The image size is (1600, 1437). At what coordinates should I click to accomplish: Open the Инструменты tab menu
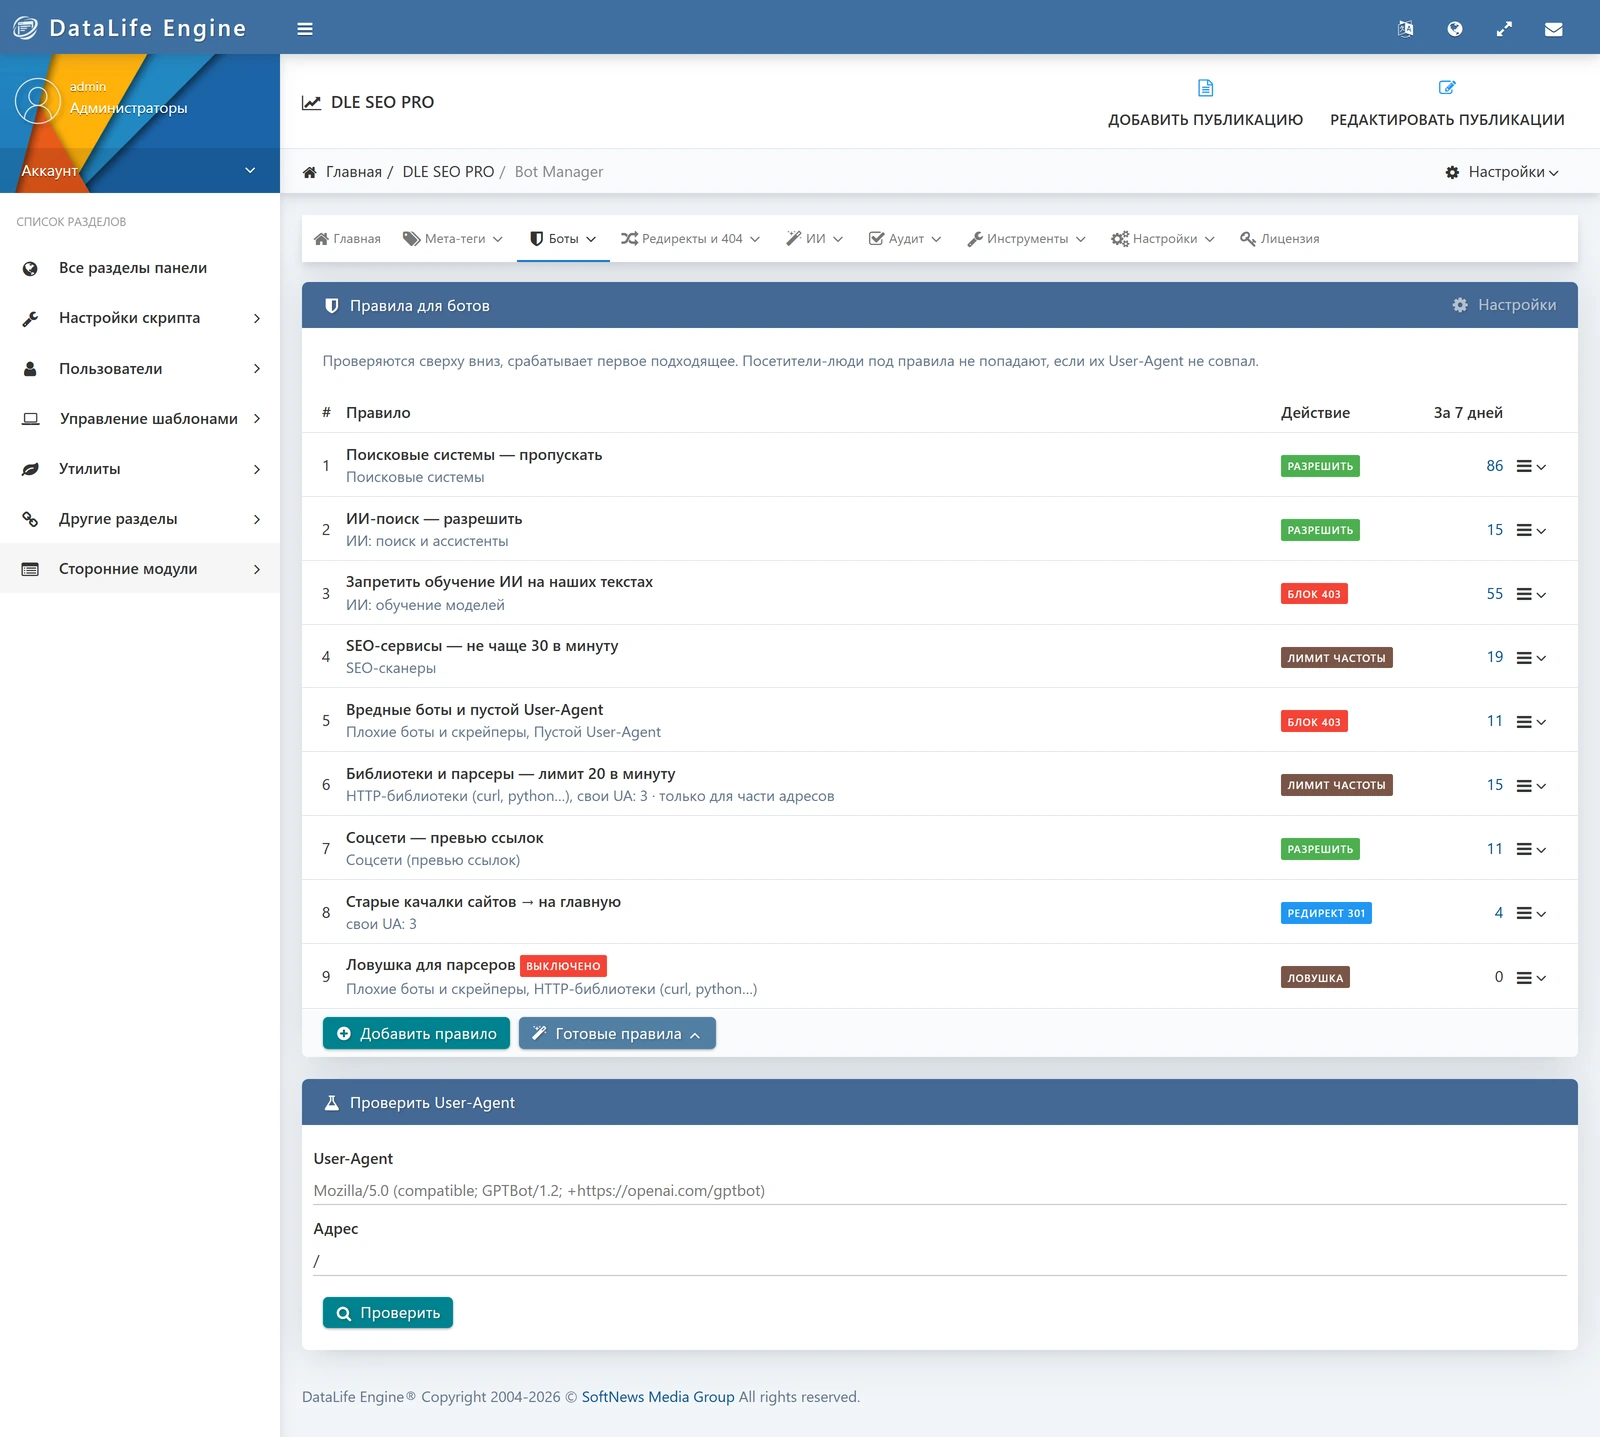pos(1026,239)
